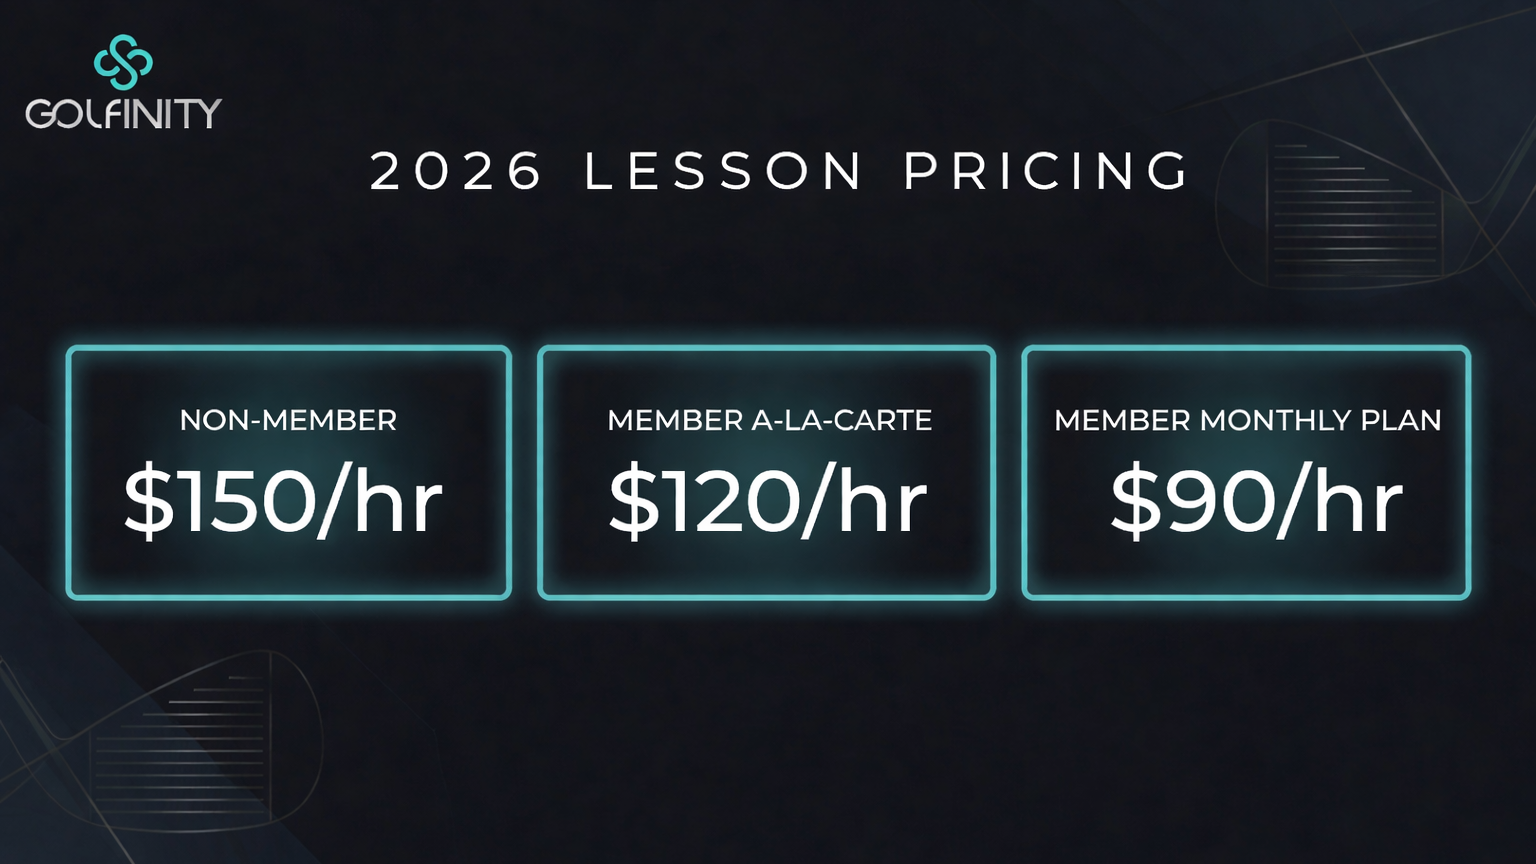This screenshot has width=1536, height=864.
Task: Click the left teal border of Non-Member card
Action: pyautogui.click(x=70, y=473)
